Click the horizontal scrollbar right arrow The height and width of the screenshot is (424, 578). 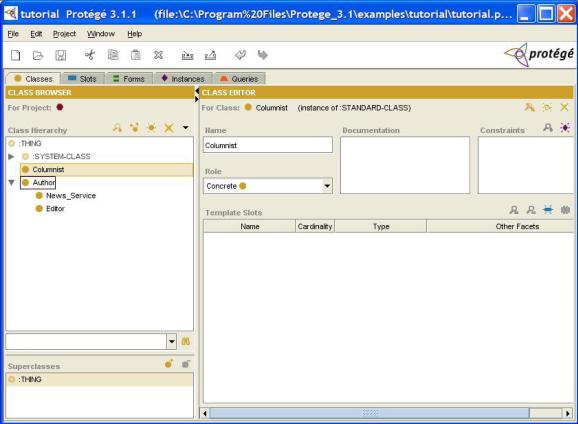tap(568, 413)
